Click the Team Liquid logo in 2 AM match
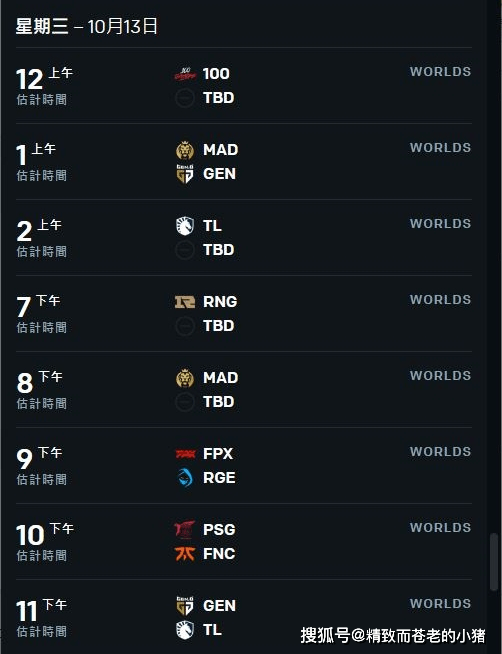This screenshot has width=502, height=654. pyautogui.click(x=185, y=226)
